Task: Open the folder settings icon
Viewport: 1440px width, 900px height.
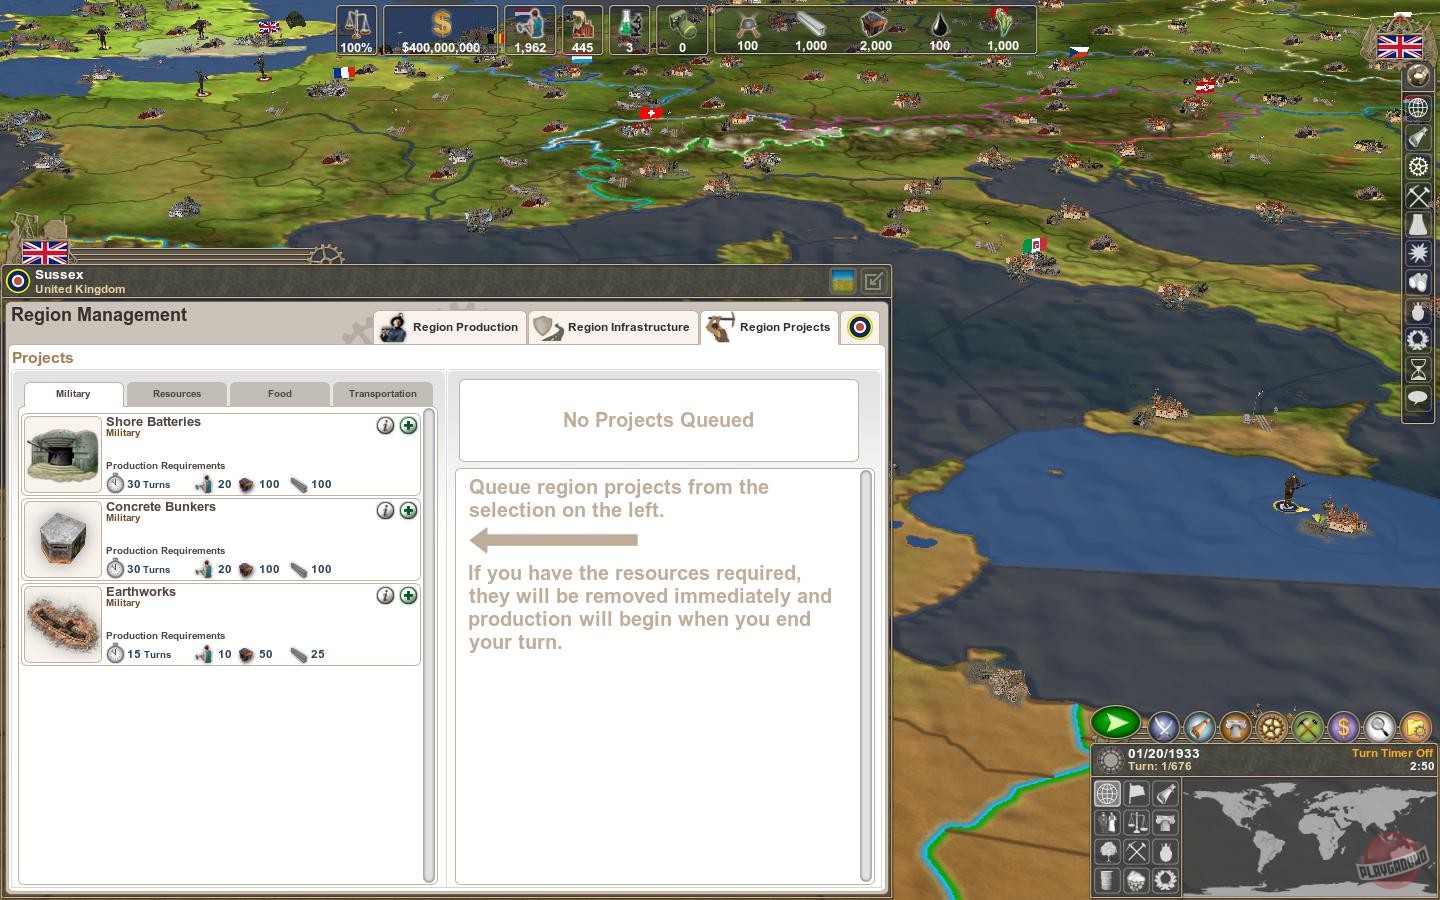Action: point(1415,727)
